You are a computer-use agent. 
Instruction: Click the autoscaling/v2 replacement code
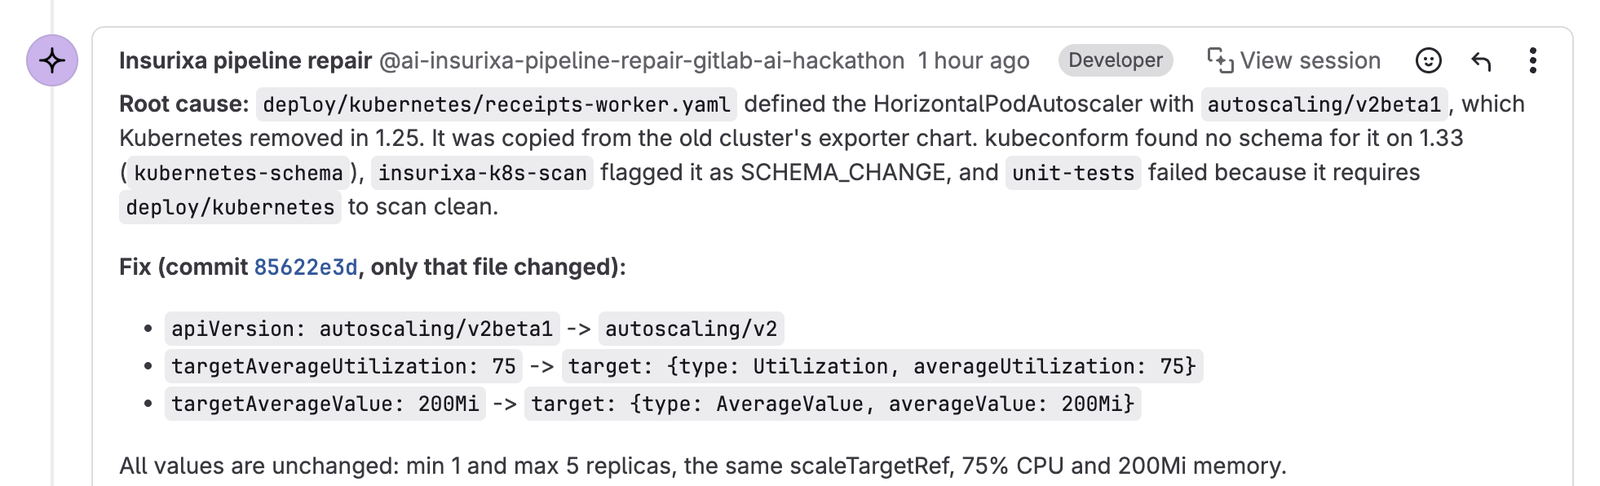[x=691, y=329]
